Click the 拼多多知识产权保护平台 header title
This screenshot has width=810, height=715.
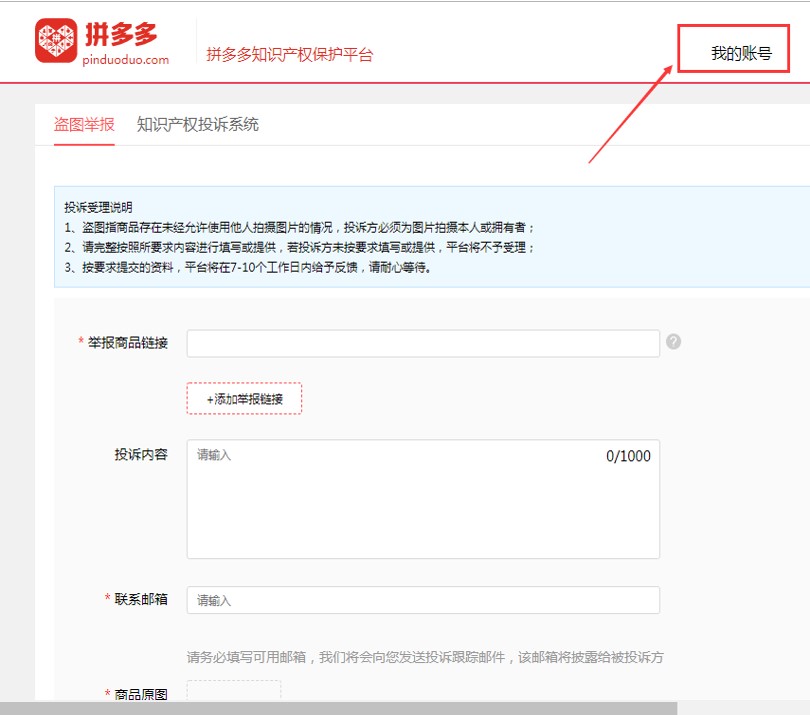tap(289, 55)
